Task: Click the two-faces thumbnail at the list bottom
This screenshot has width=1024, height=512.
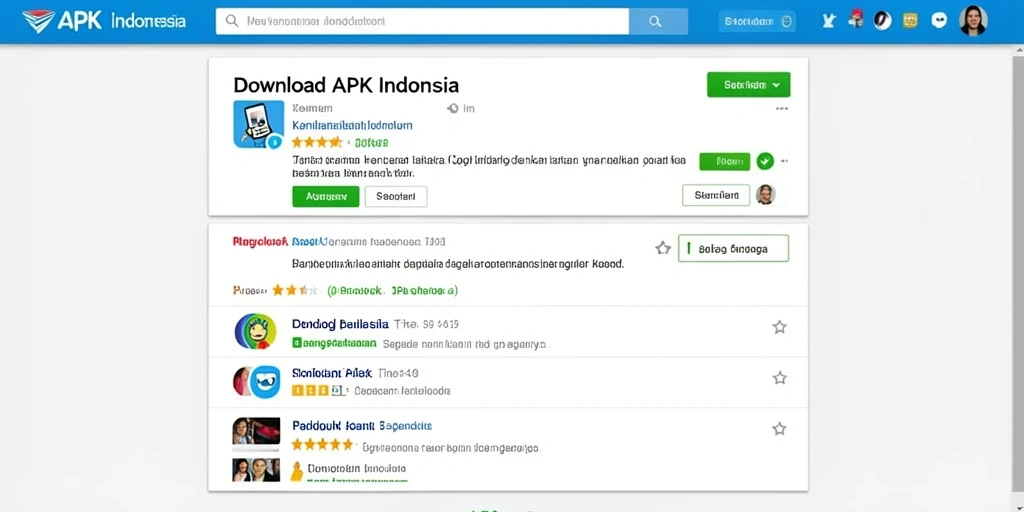Action: coord(256,470)
